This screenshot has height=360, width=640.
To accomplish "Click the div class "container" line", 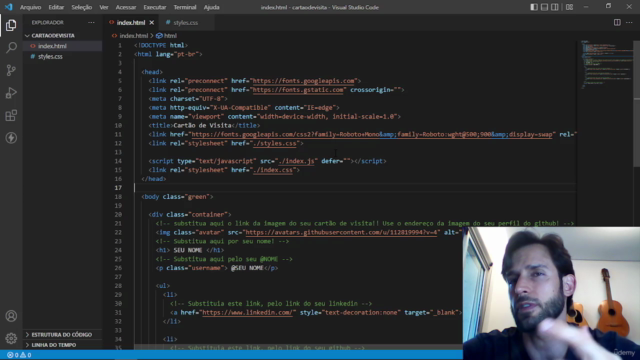I will pyautogui.click(x=190, y=215).
